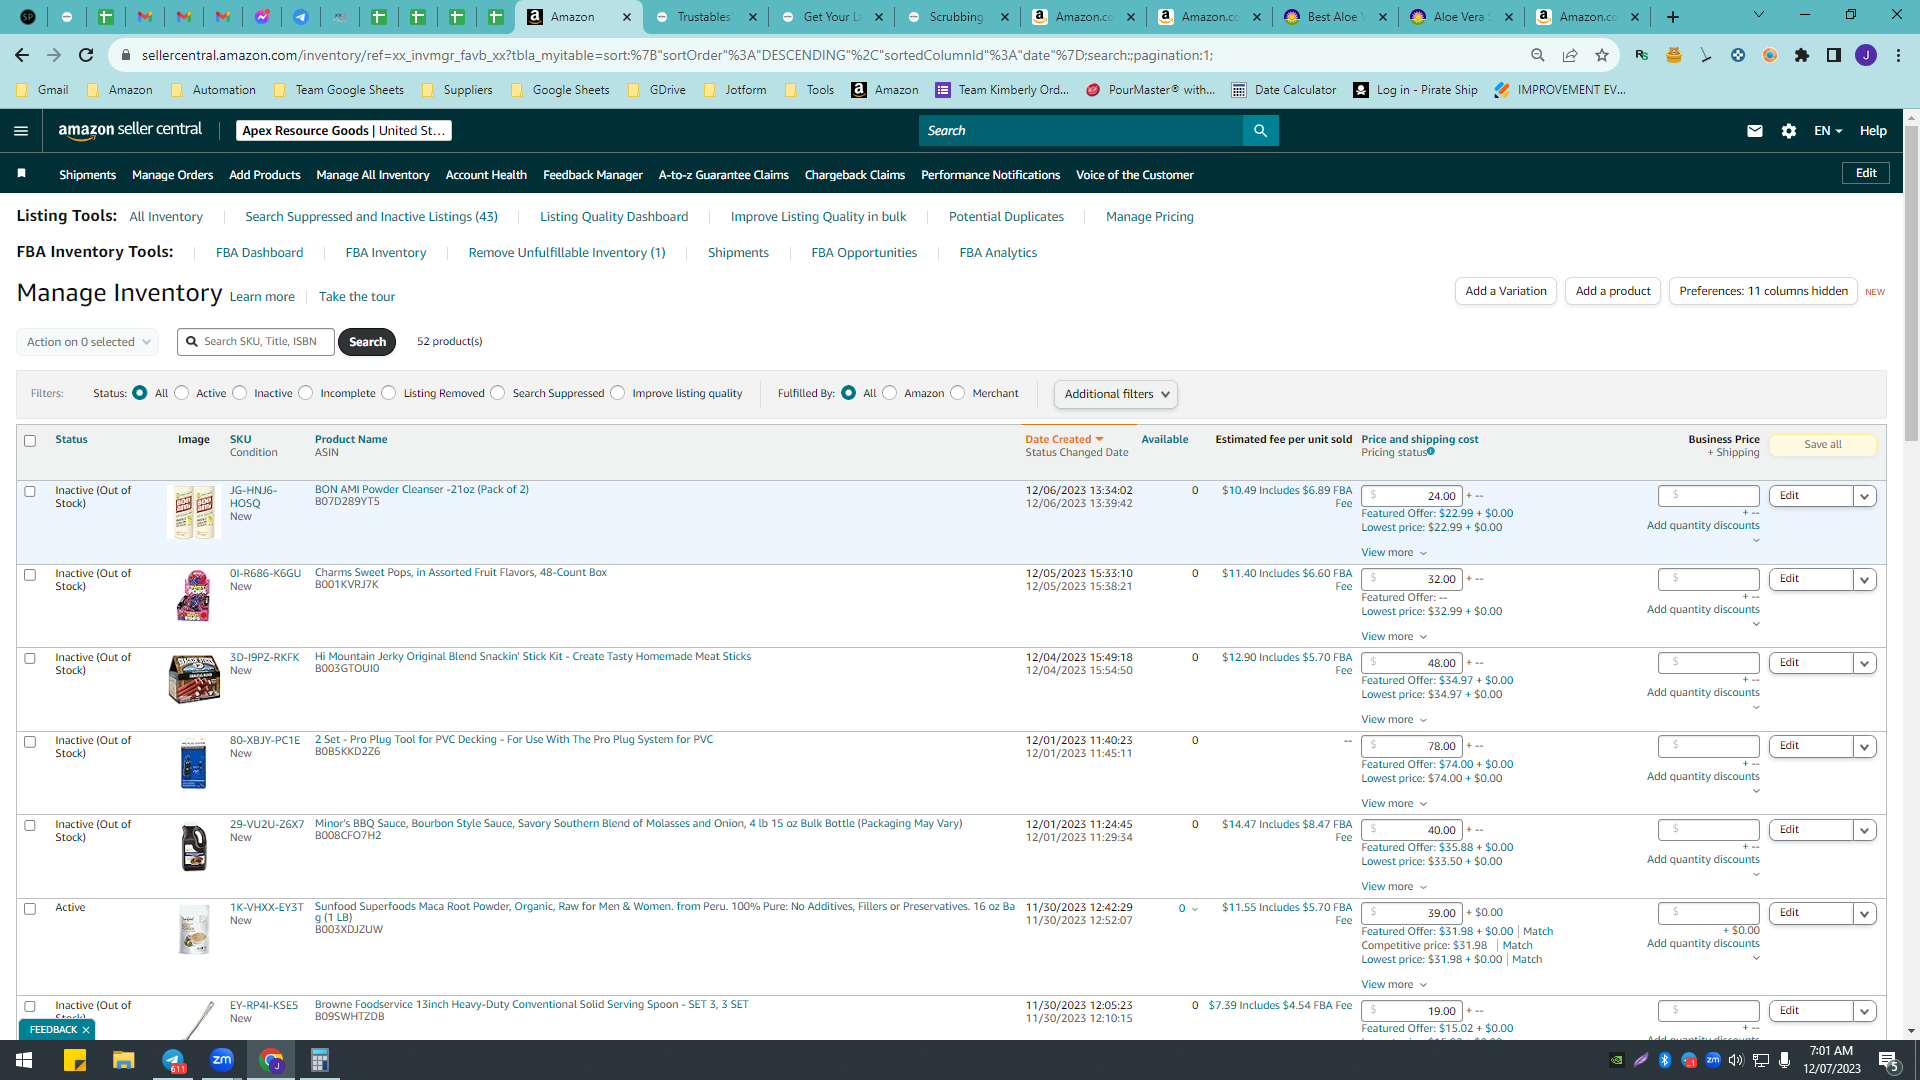Screen dimensions: 1920x1080
Task: Select Fulfilled By Amazon radio
Action: click(890, 393)
